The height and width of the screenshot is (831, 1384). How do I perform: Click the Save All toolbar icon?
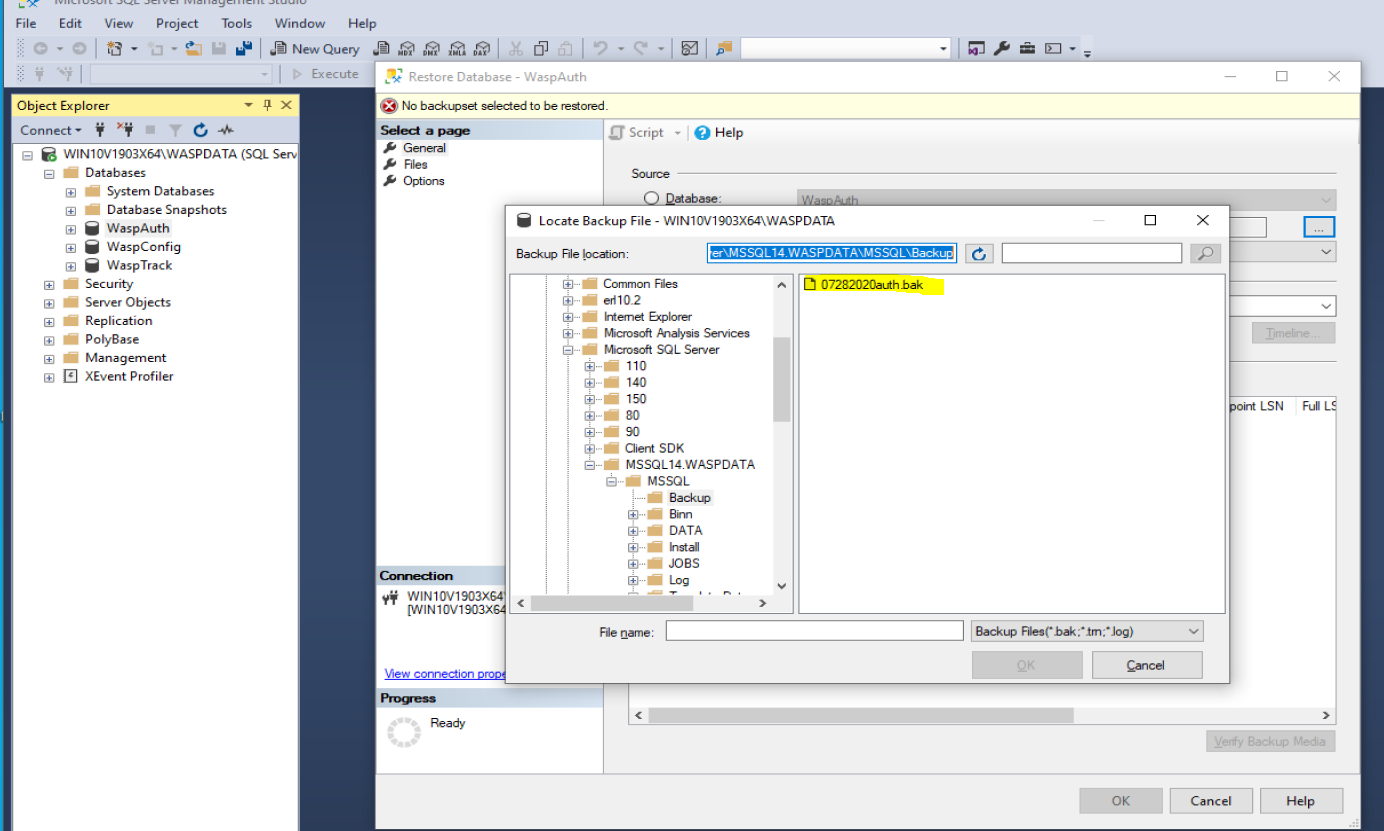point(243,49)
